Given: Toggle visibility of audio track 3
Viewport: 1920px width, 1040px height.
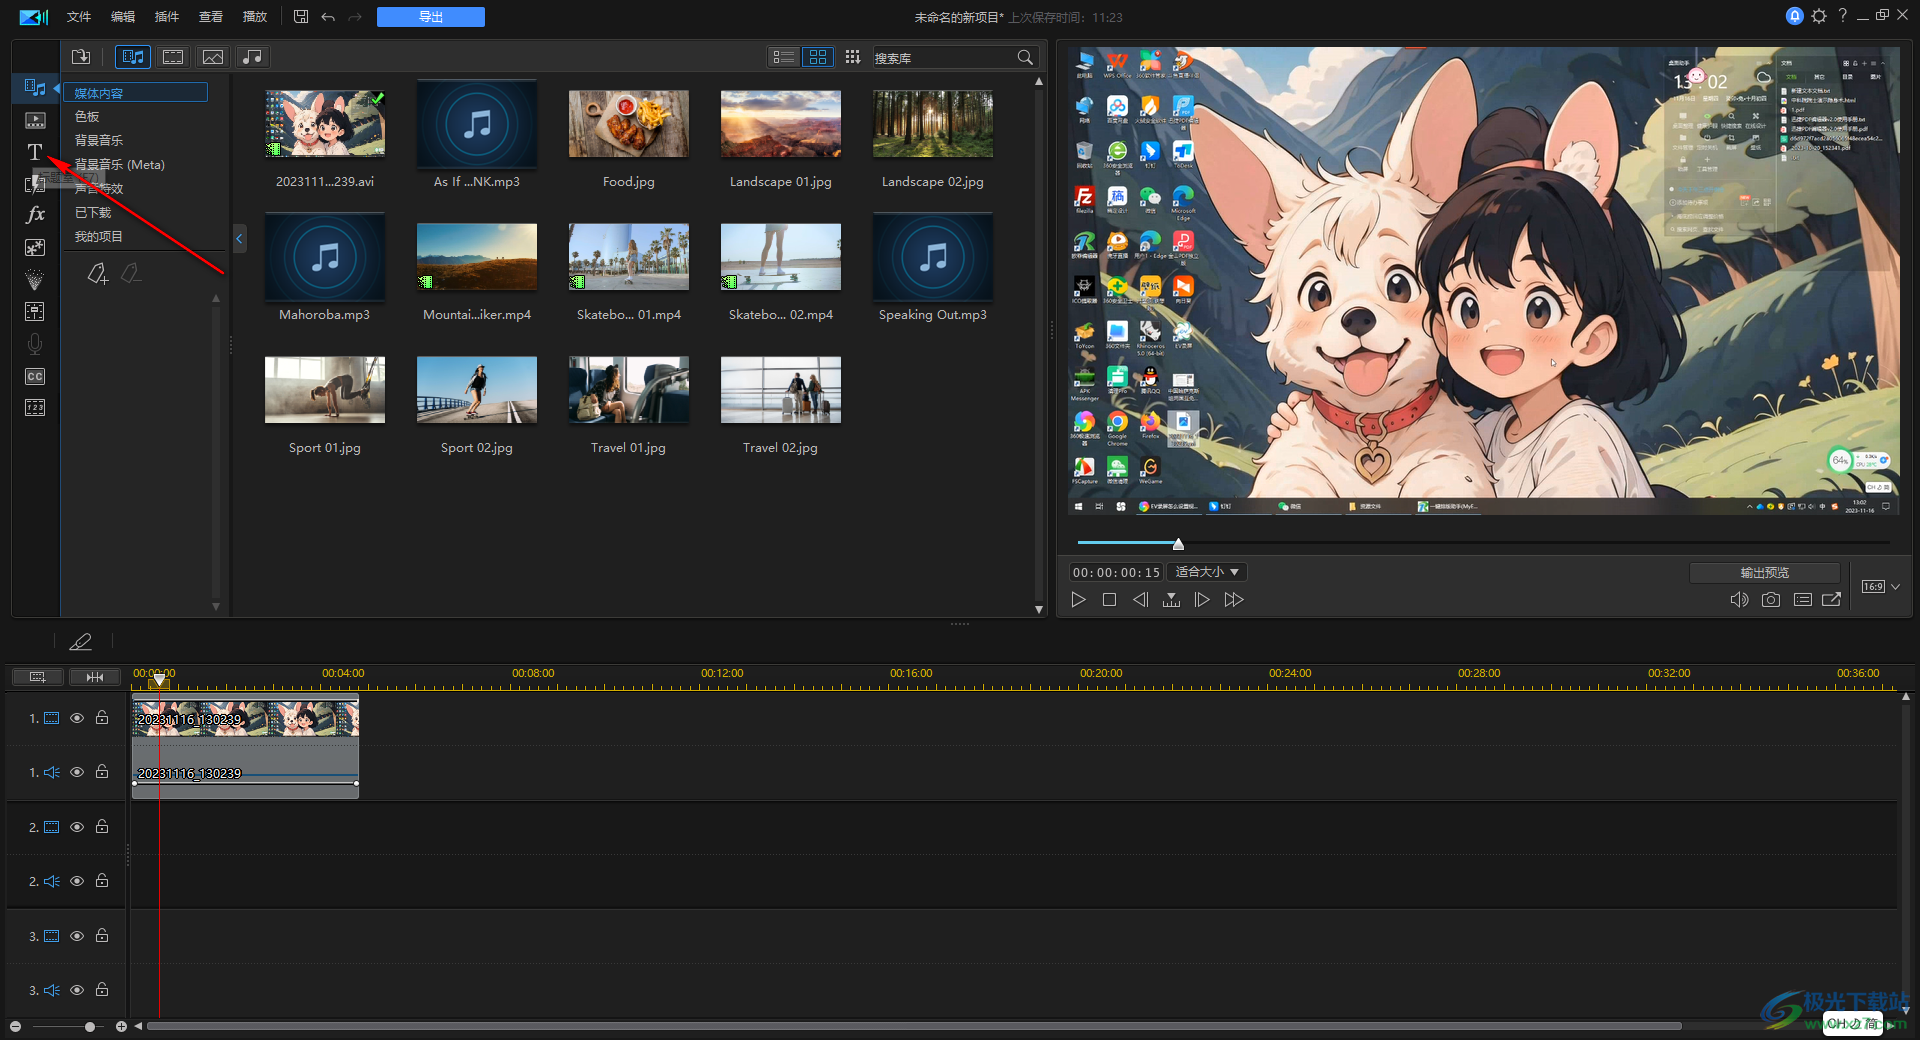Looking at the screenshot, I should pyautogui.click(x=76, y=990).
